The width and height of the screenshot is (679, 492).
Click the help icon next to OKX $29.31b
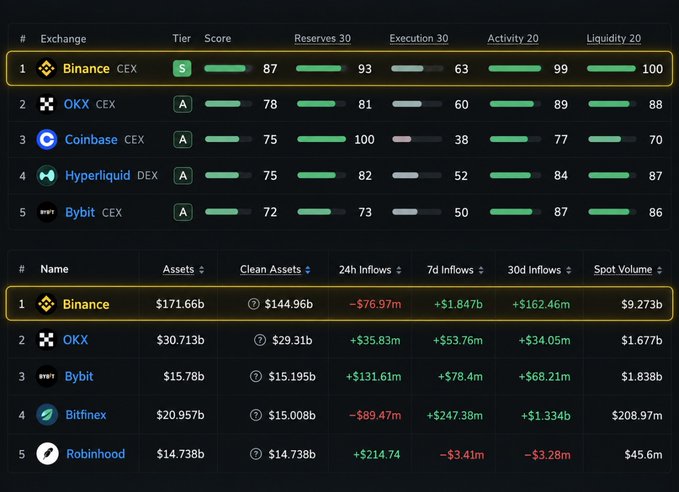pos(260,340)
